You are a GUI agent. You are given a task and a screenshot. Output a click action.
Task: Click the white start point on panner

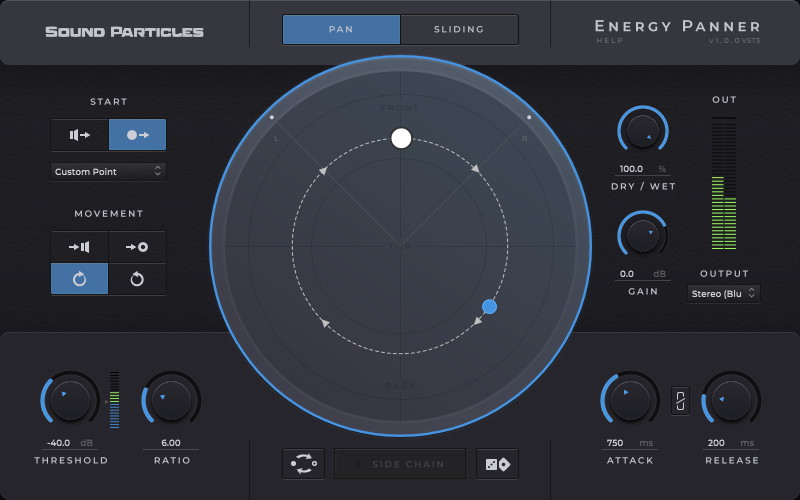[401, 138]
